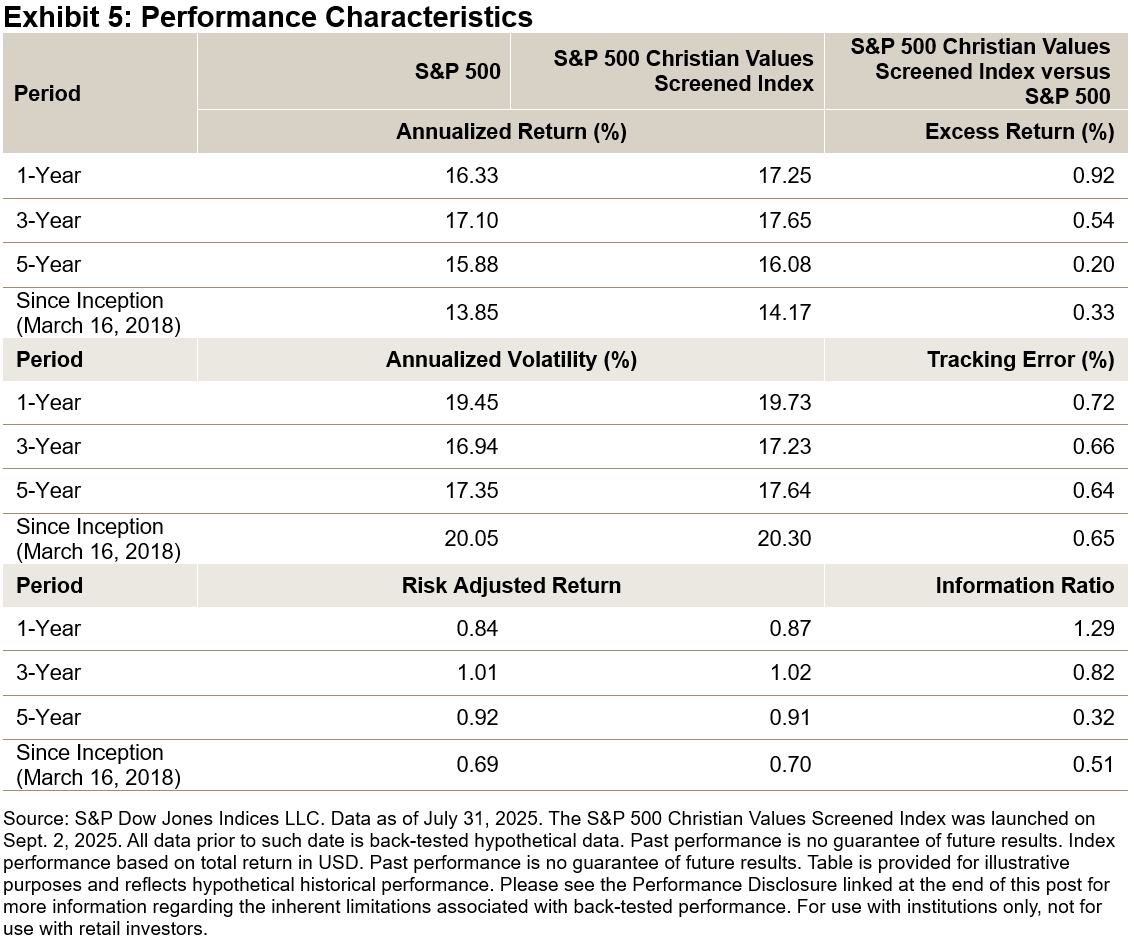Select the 16.33 one-year return value
Screen dimensions: 1134x940
coord(472,176)
